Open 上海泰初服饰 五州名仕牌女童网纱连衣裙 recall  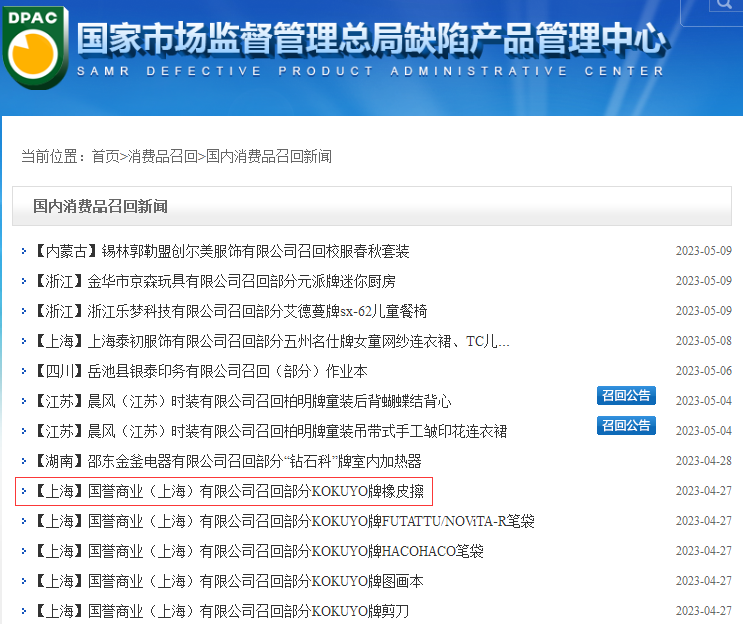(273, 341)
